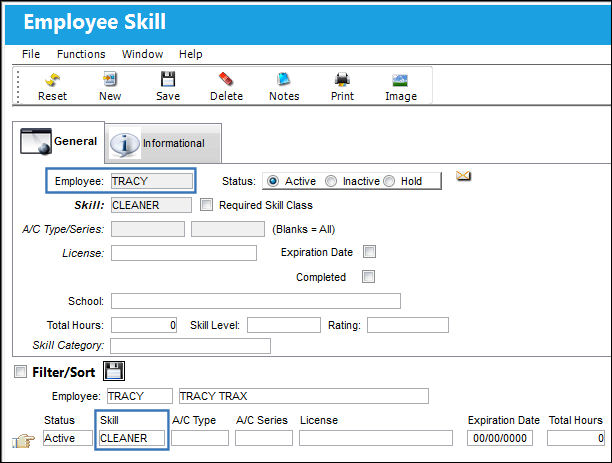The height and width of the screenshot is (463, 612).
Task: Click the Skill Category input field
Action: 190,346
